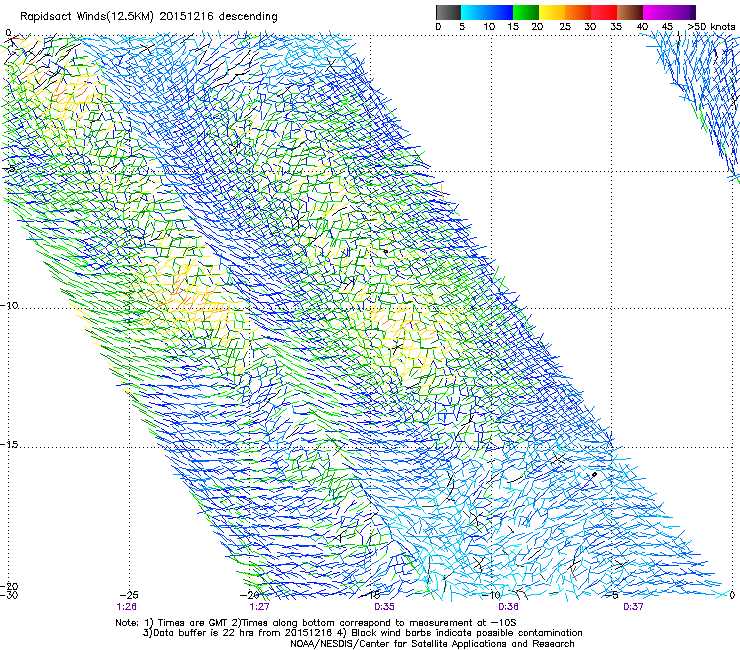Click the yellow 20–25 knots legend swatch
740x650 pixels.
coord(552,12)
